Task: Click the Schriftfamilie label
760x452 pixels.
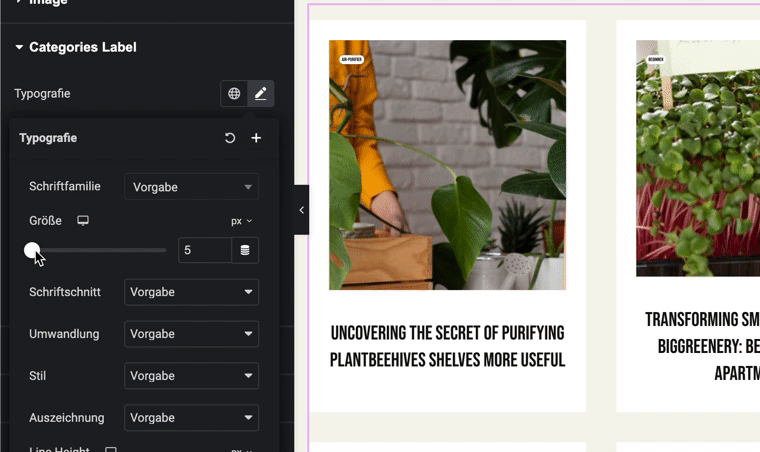Action: (x=65, y=187)
